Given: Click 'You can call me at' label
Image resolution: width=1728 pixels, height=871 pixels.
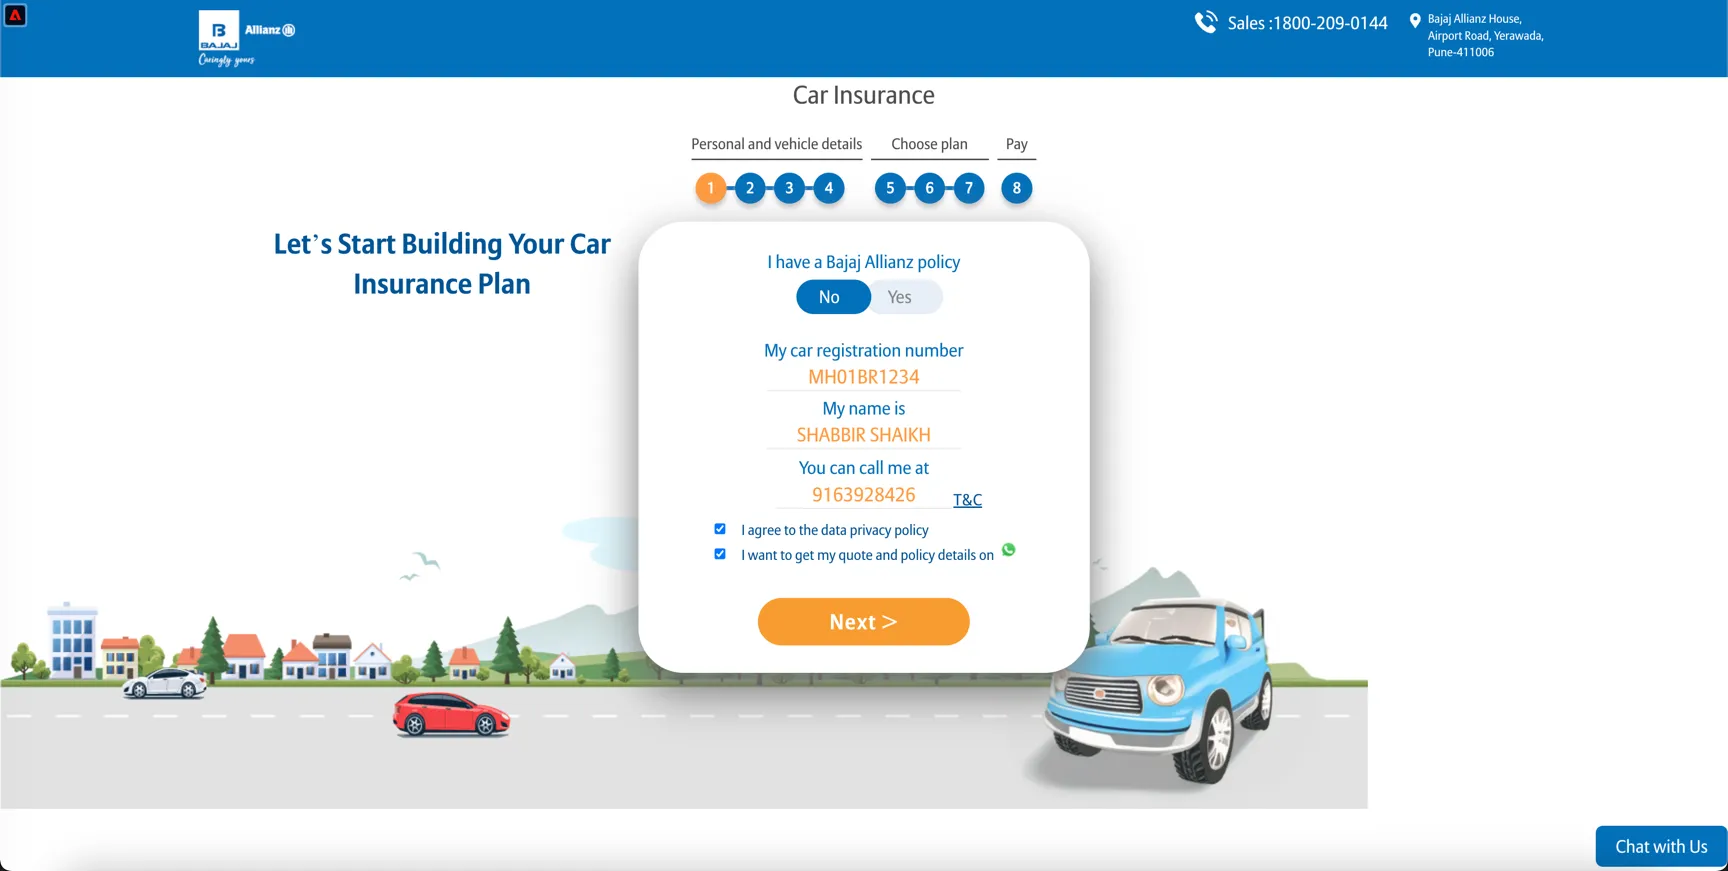Looking at the screenshot, I should [864, 468].
